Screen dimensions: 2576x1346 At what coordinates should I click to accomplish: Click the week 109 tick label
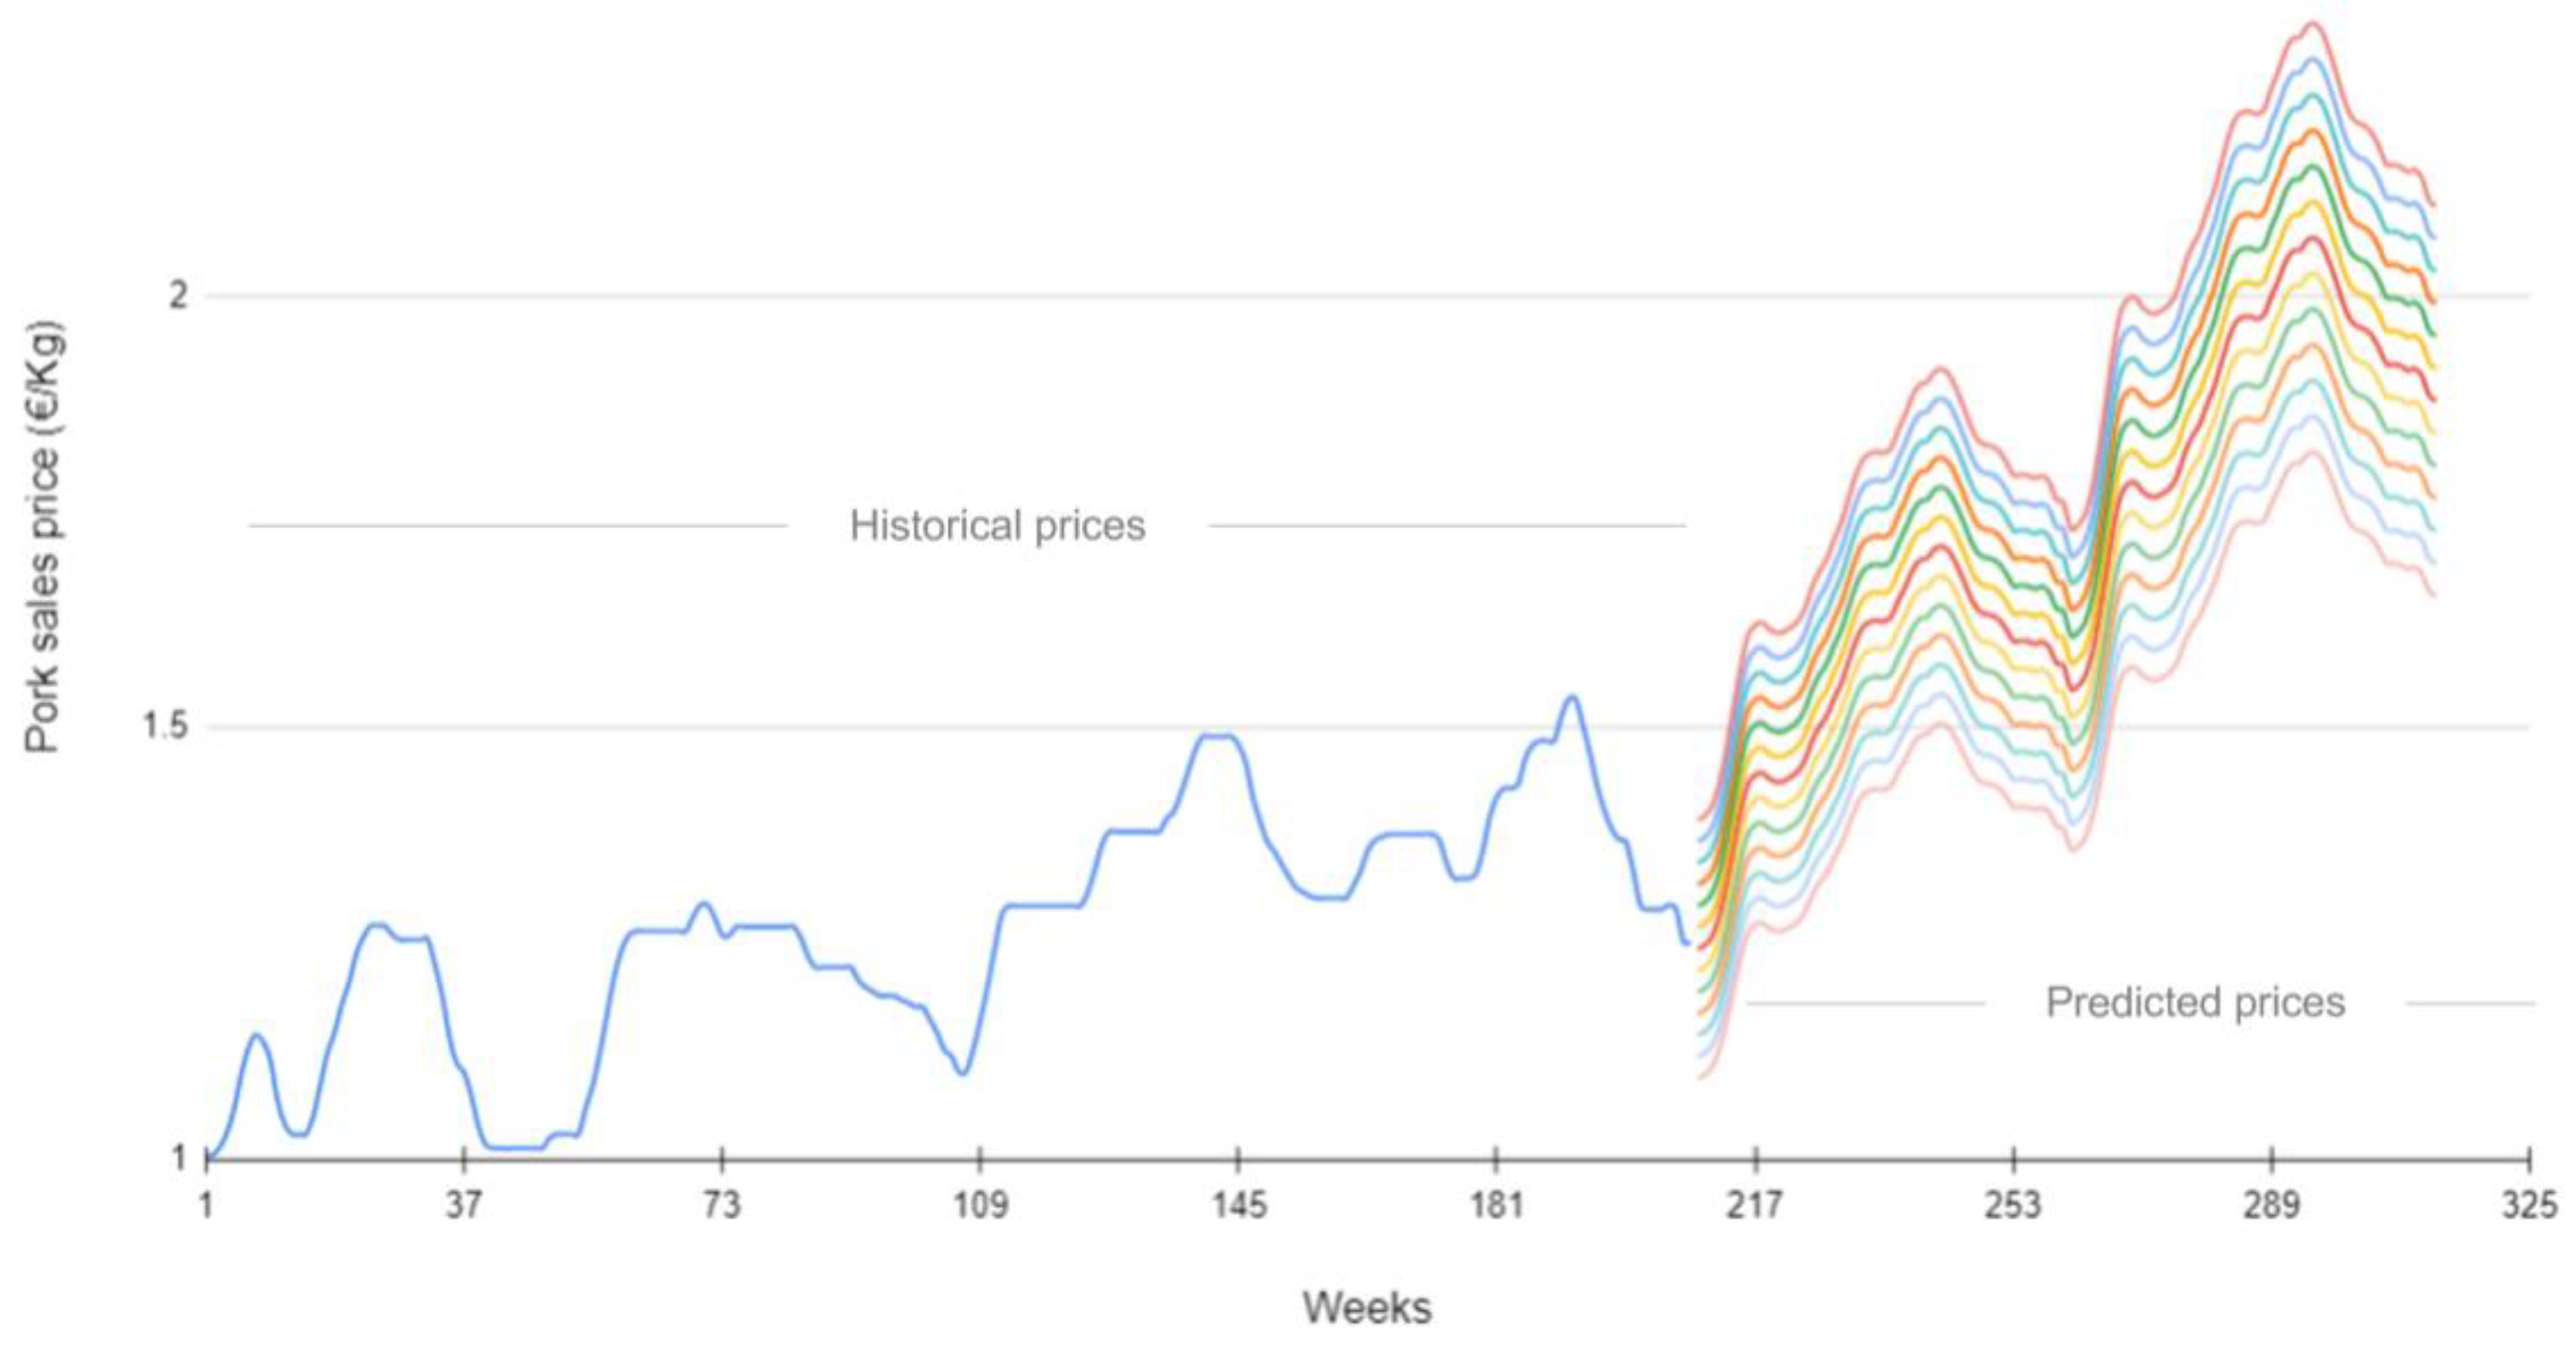(x=980, y=1205)
